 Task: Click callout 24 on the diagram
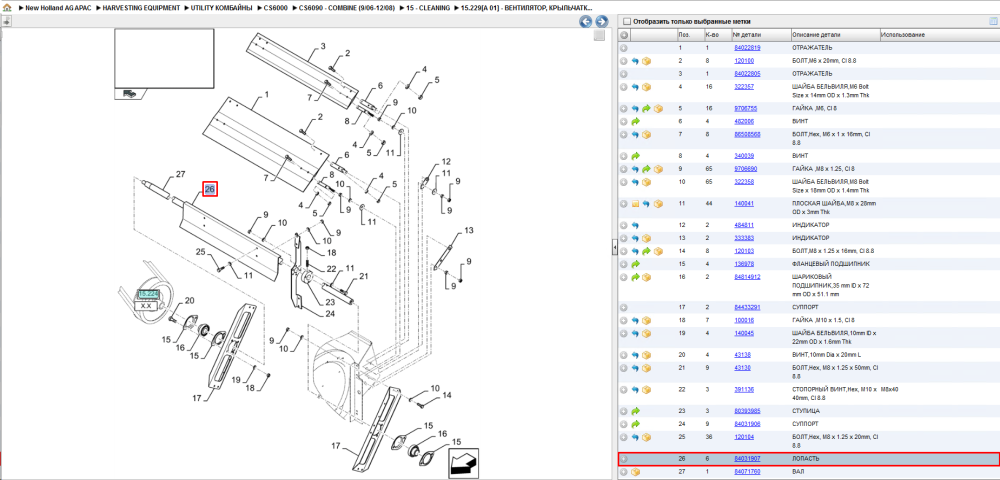click(x=330, y=313)
